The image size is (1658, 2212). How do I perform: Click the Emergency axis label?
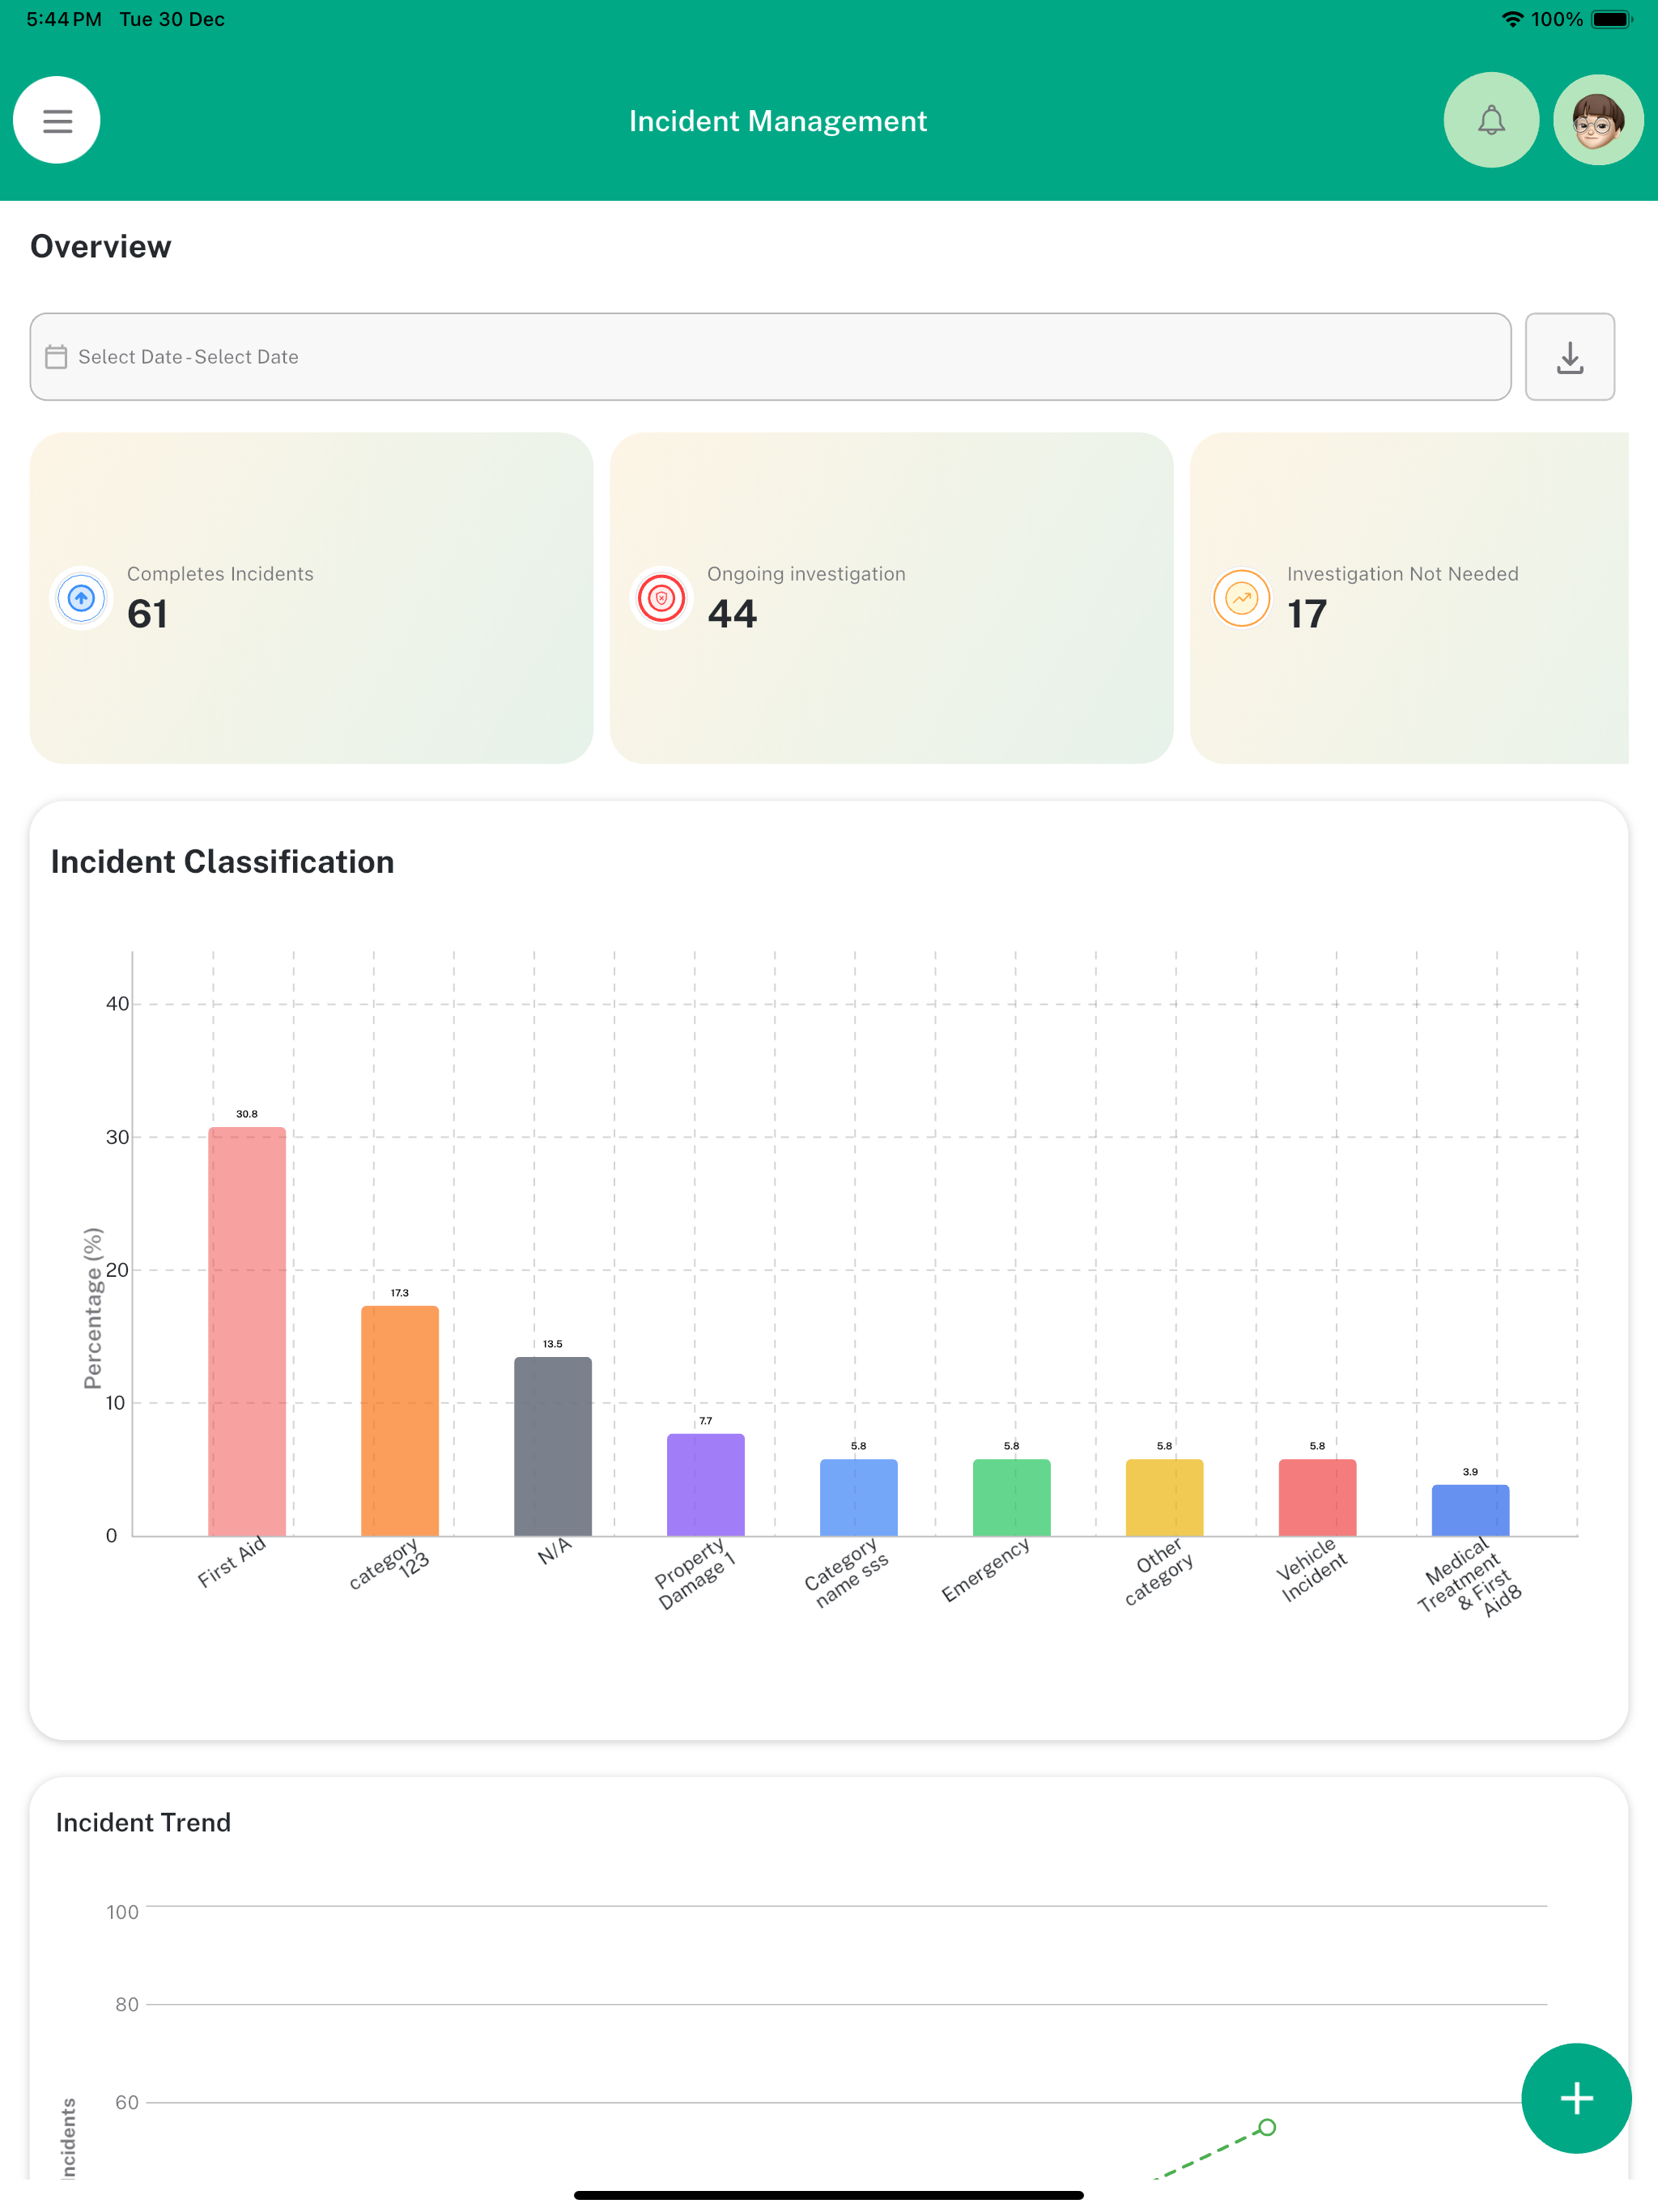click(986, 1569)
